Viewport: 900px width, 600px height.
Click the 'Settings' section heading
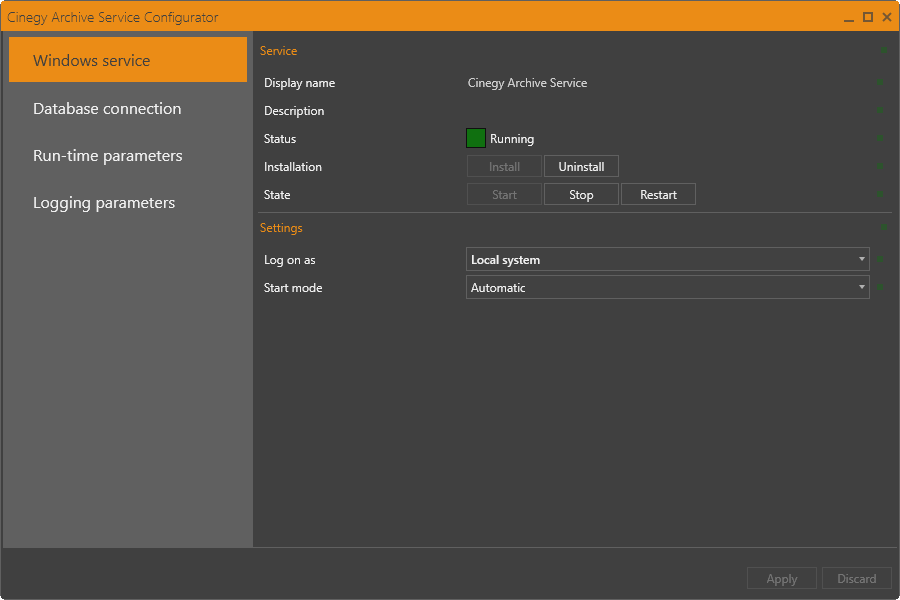281,228
